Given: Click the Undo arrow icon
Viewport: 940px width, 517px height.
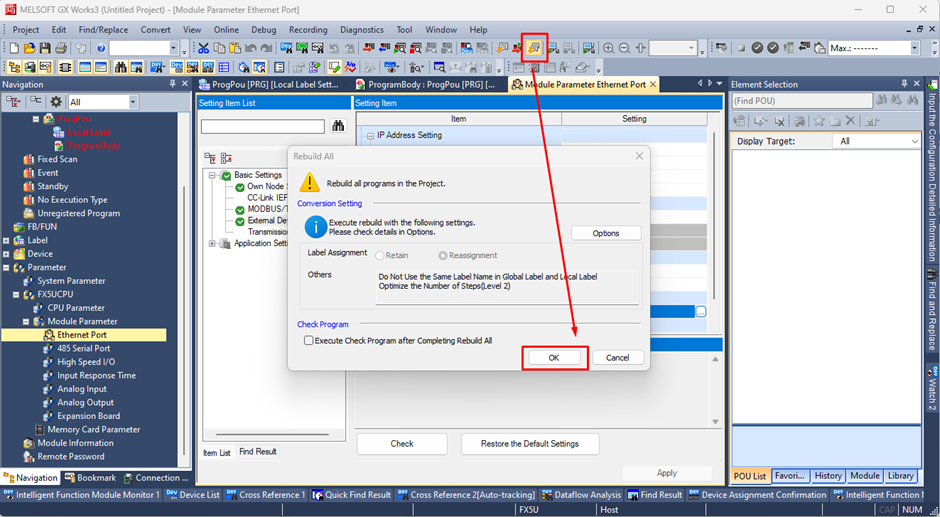Looking at the screenshot, I should pos(251,48).
